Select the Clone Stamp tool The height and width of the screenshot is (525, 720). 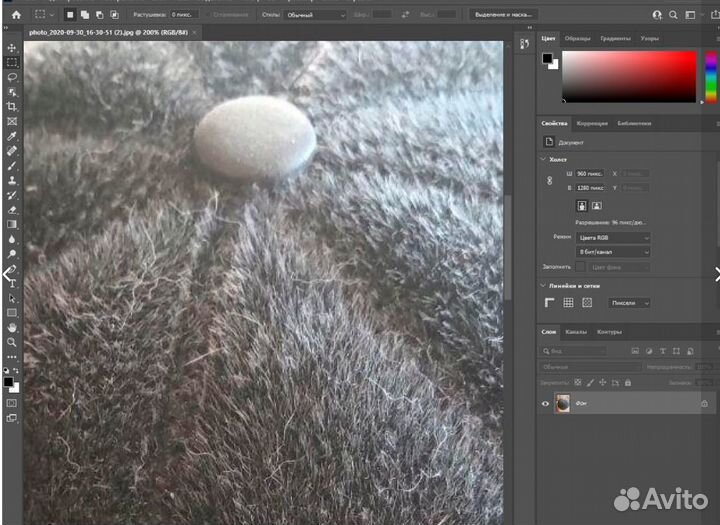coord(12,180)
